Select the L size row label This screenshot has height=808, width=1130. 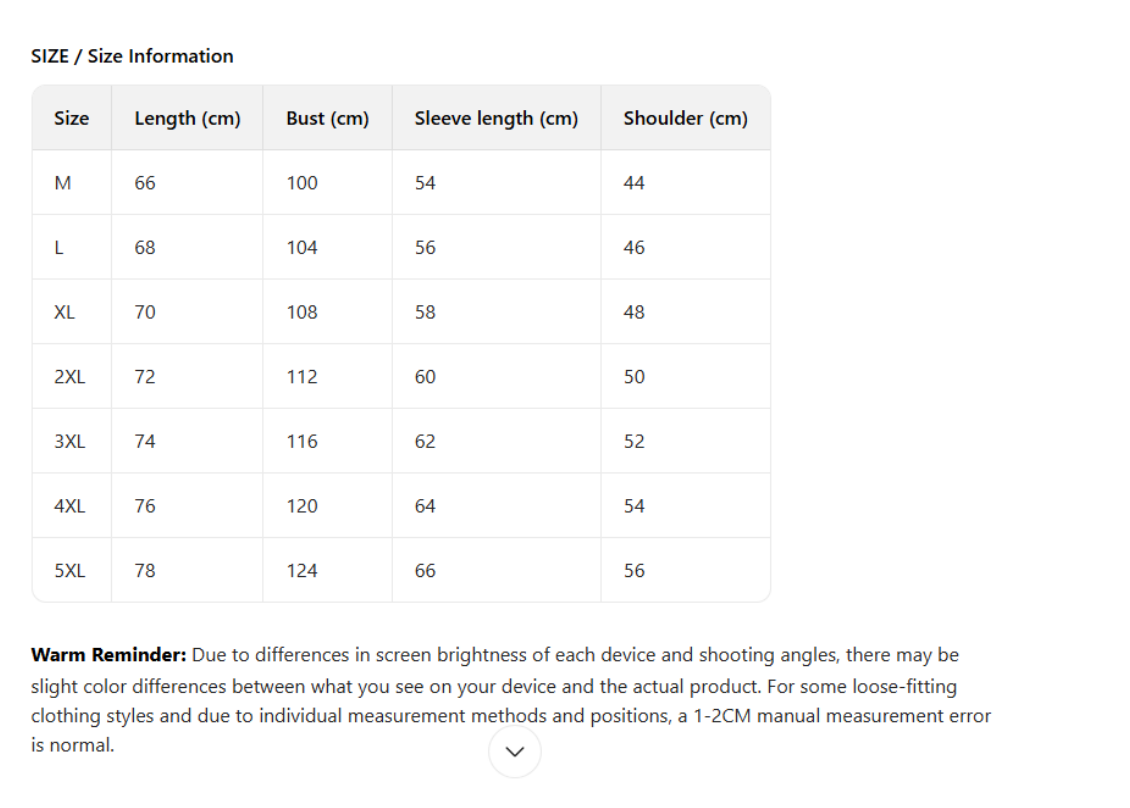[x=60, y=248]
